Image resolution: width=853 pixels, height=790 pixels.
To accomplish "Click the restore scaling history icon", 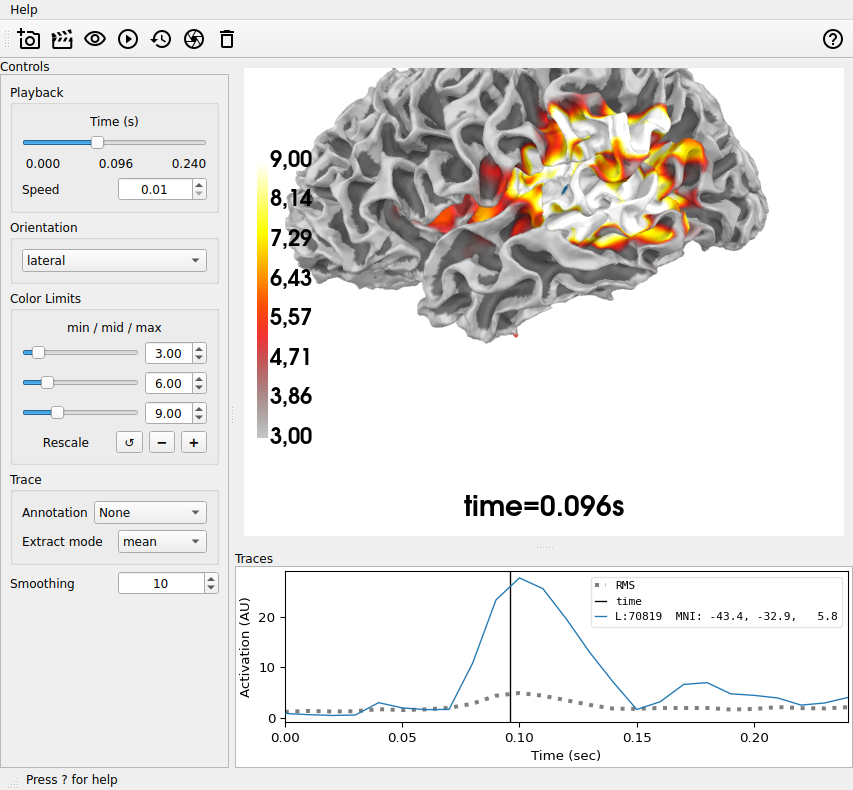I will [161, 39].
